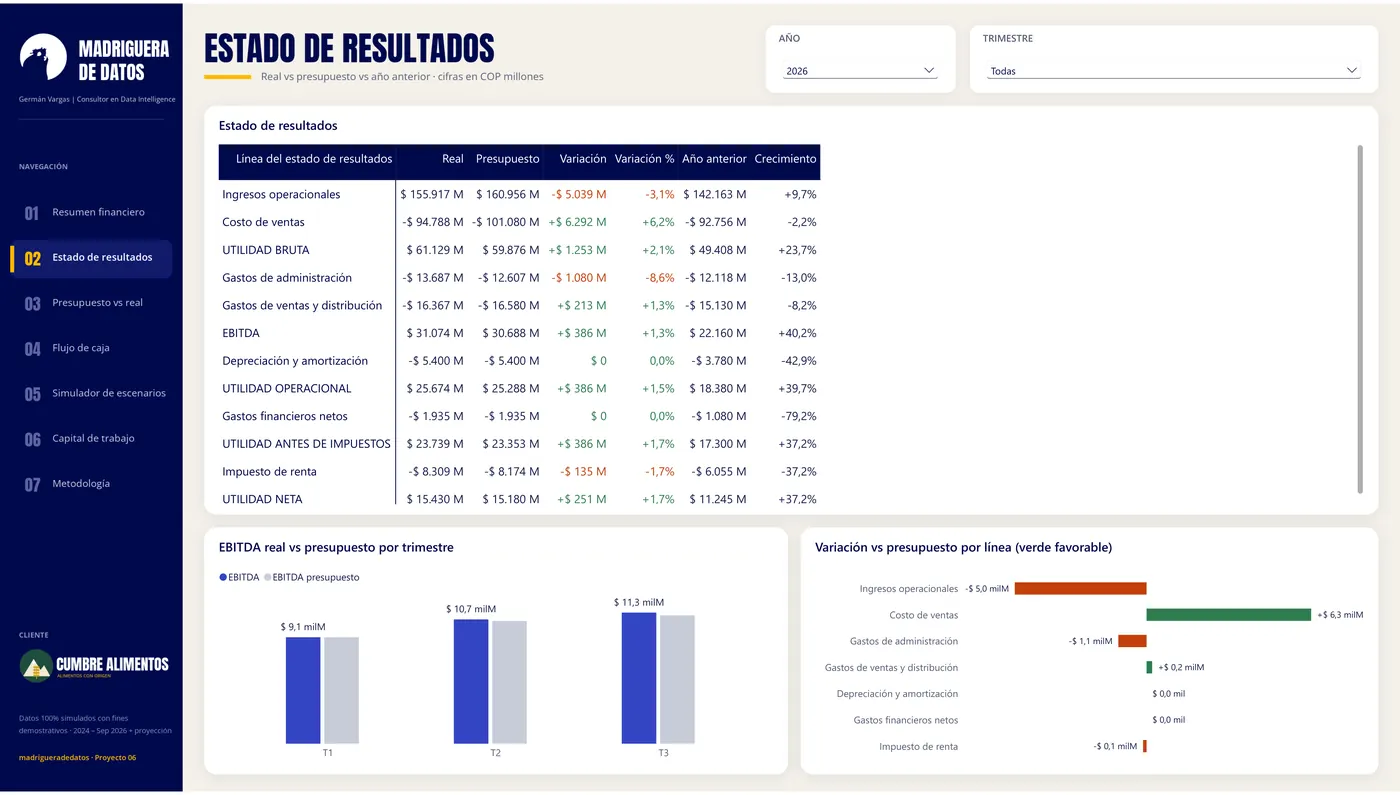Screen dimensions: 1400x795
Task: Click the -$ 5.039 M variation value
Action: click(x=579, y=195)
